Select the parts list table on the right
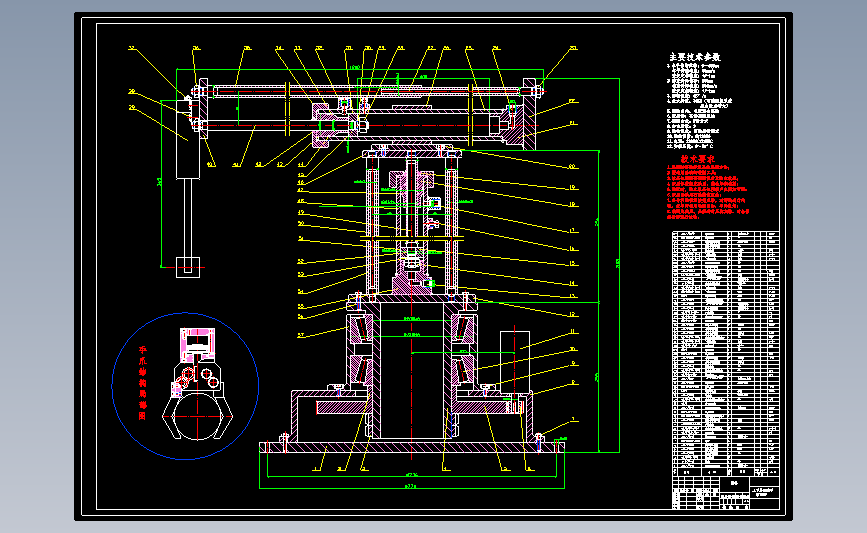 (725, 353)
